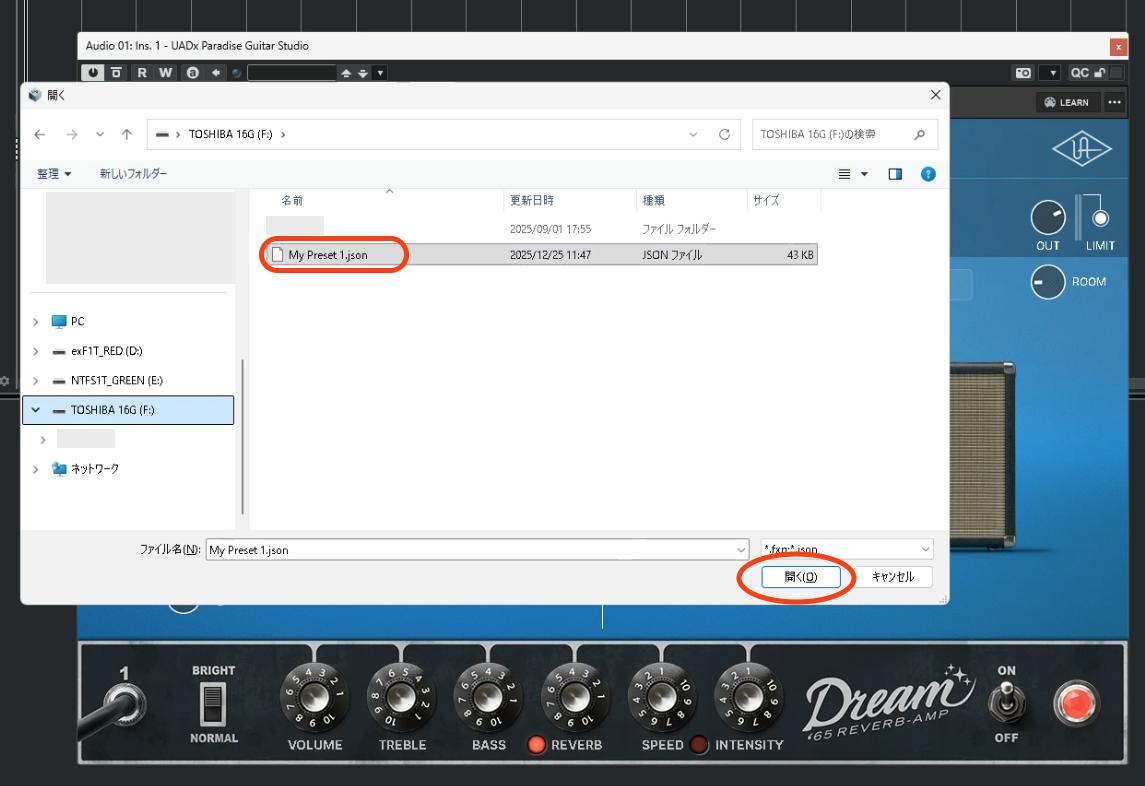1145x786 pixels.
Task: Toggle the preview pane icon
Action: click(895, 174)
